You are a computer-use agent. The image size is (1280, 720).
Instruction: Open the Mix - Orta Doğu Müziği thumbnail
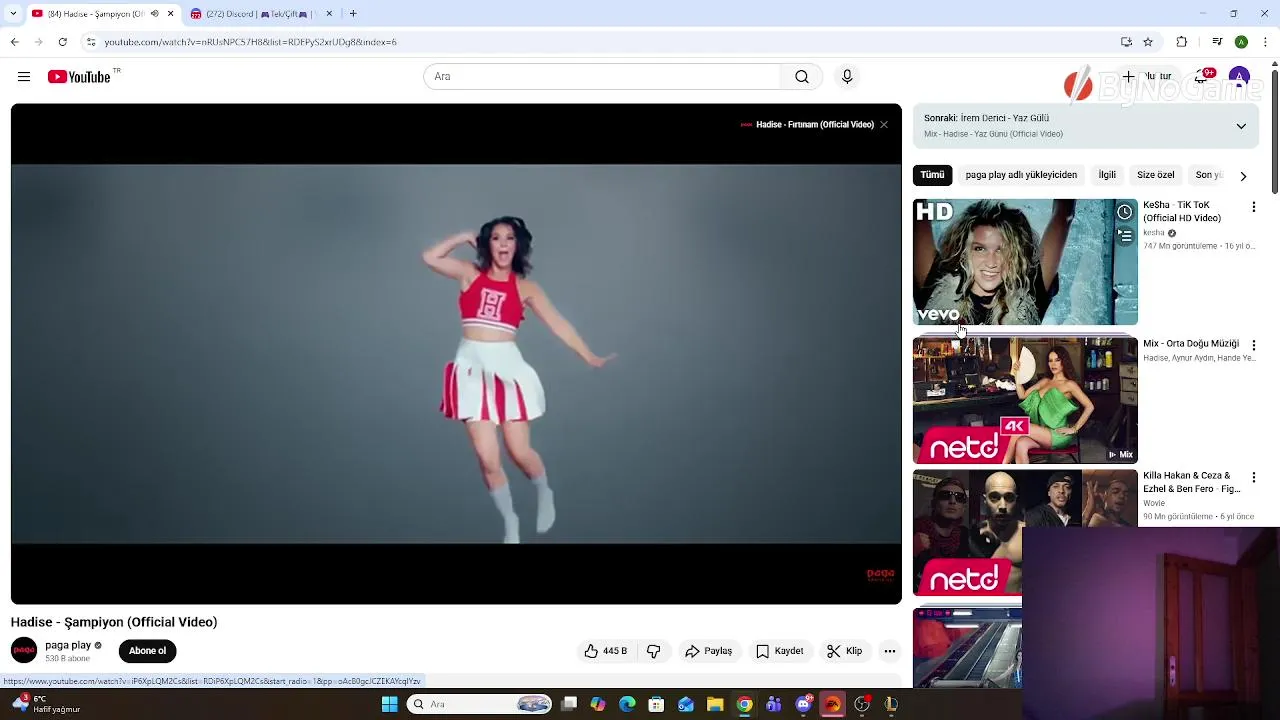(1025, 401)
